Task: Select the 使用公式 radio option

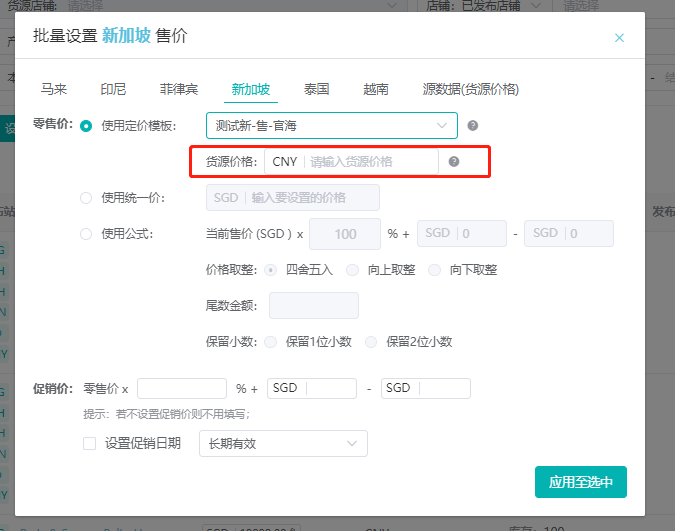Action: click(x=86, y=234)
